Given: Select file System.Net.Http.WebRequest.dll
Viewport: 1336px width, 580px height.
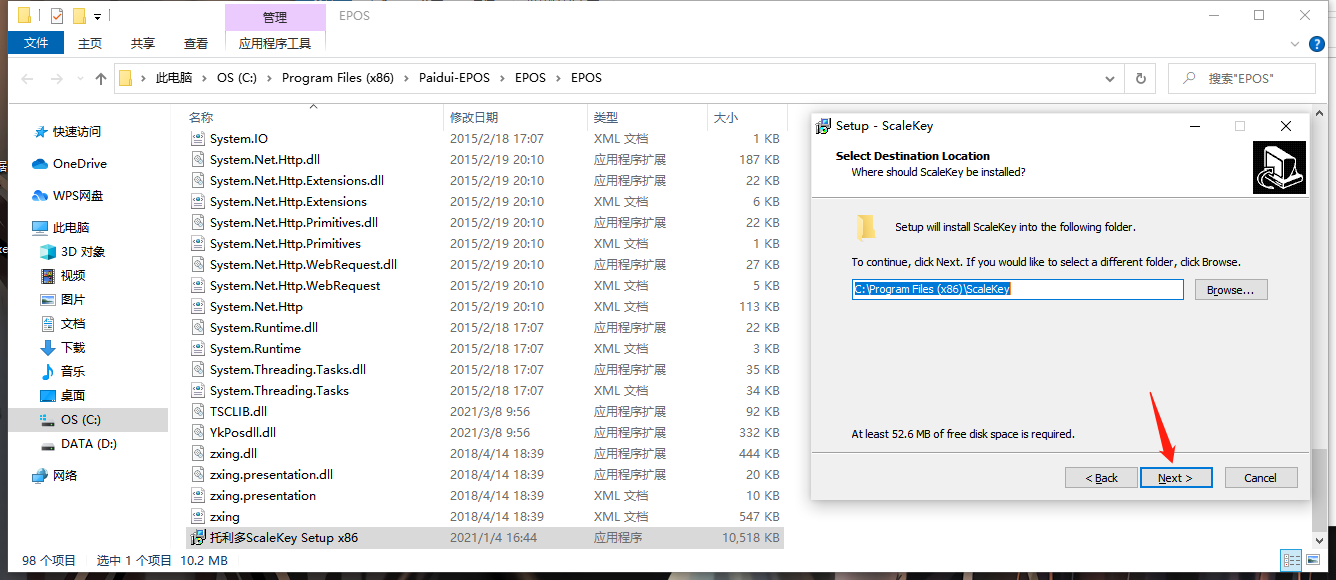Looking at the screenshot, I should coord(303,265).
